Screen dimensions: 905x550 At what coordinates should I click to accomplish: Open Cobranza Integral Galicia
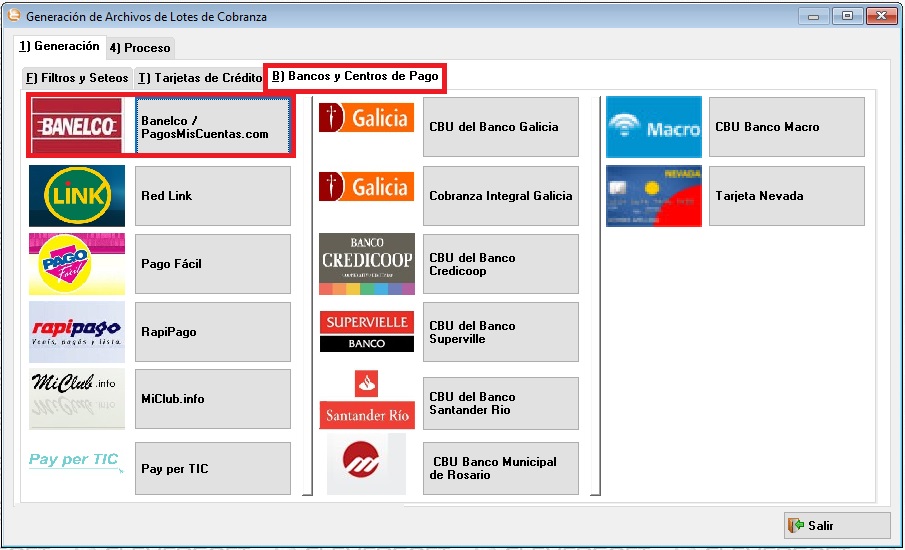pyautogui.click(x=500, y=196)
